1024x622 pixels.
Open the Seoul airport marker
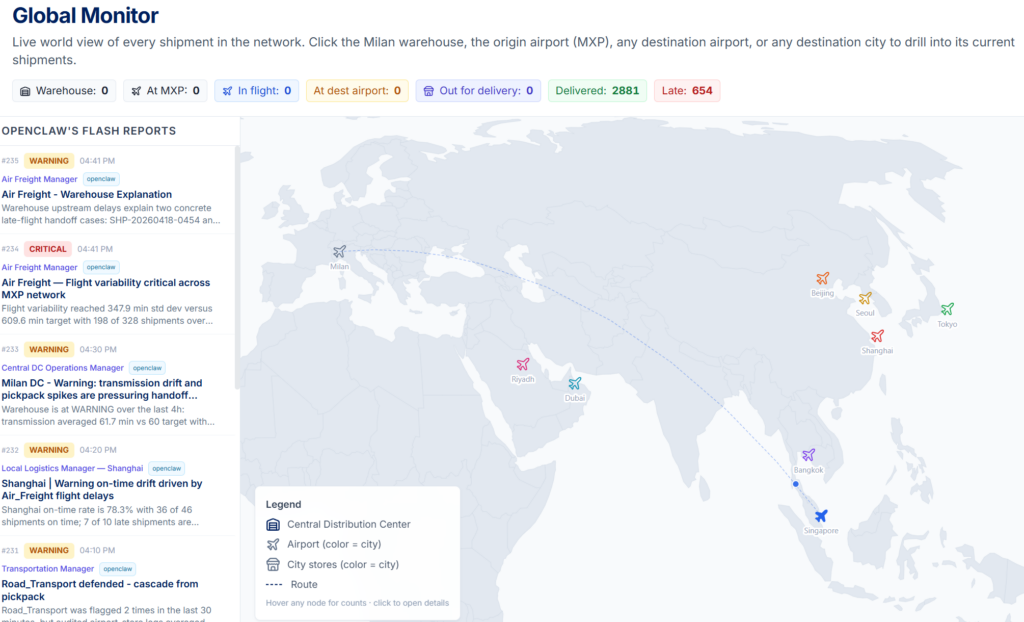click(x=865, y=298)
